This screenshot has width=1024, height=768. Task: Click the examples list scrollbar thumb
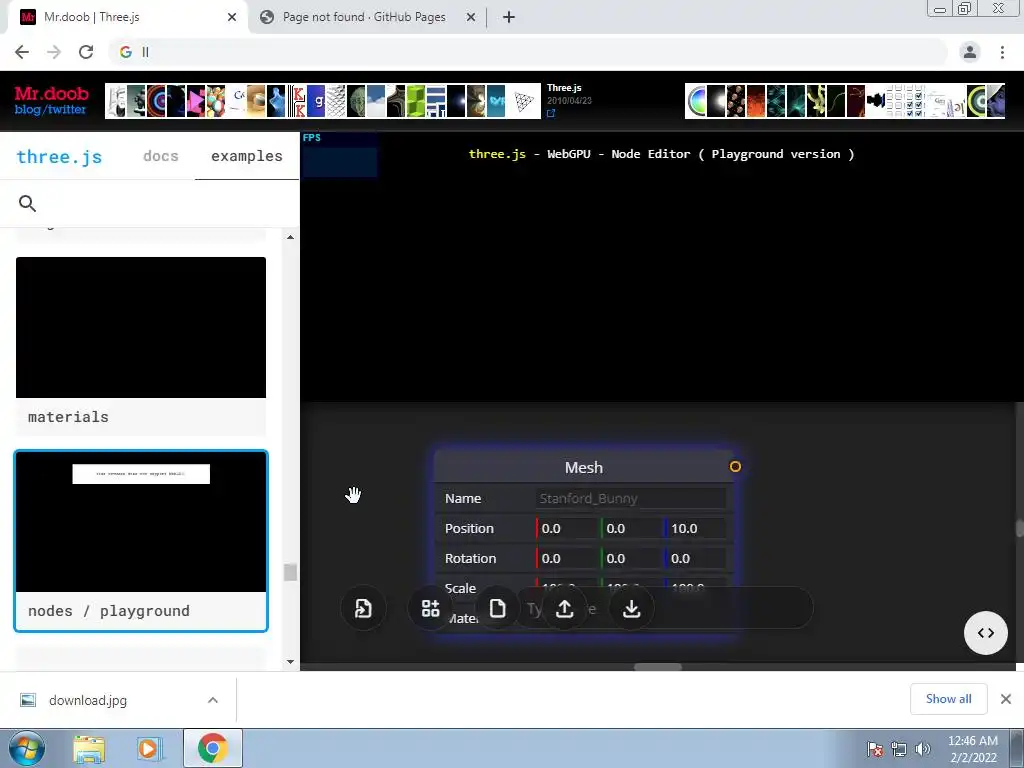coord(290,572)
